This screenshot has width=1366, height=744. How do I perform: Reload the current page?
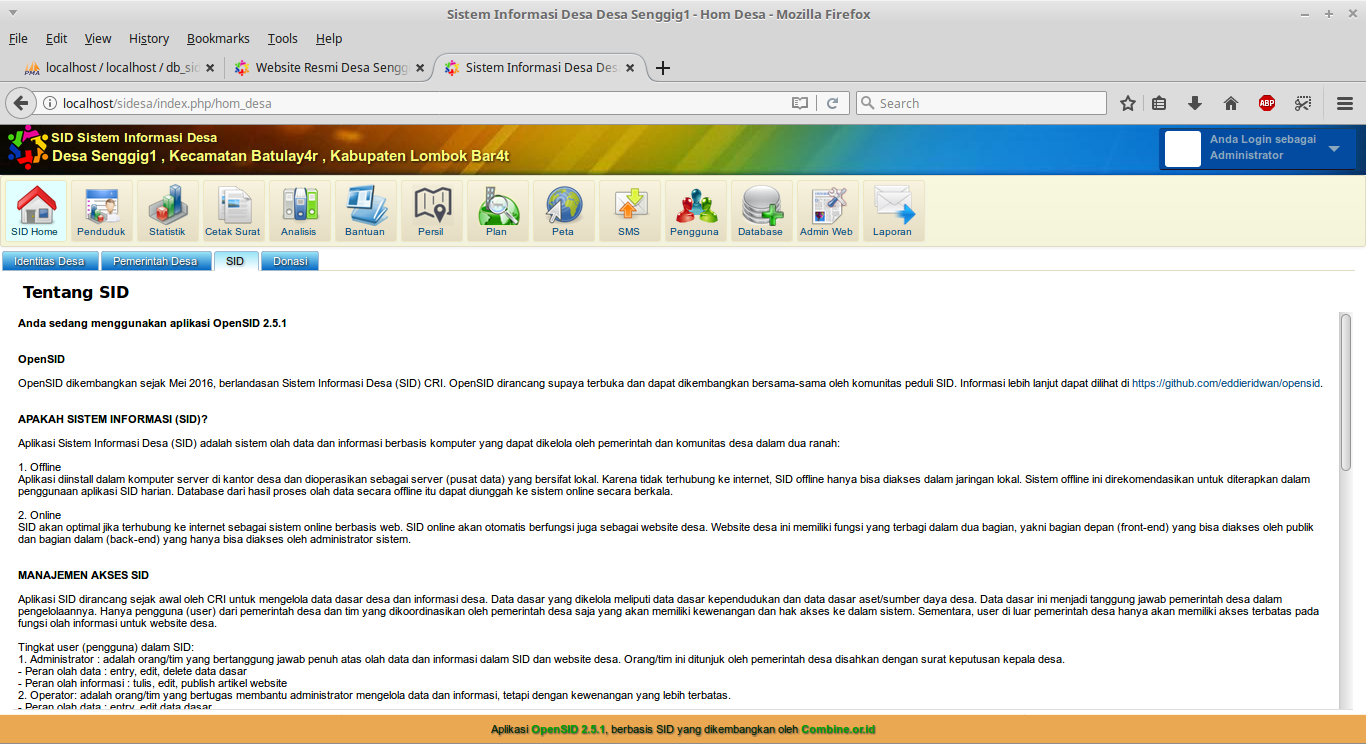tap(832, 103)
